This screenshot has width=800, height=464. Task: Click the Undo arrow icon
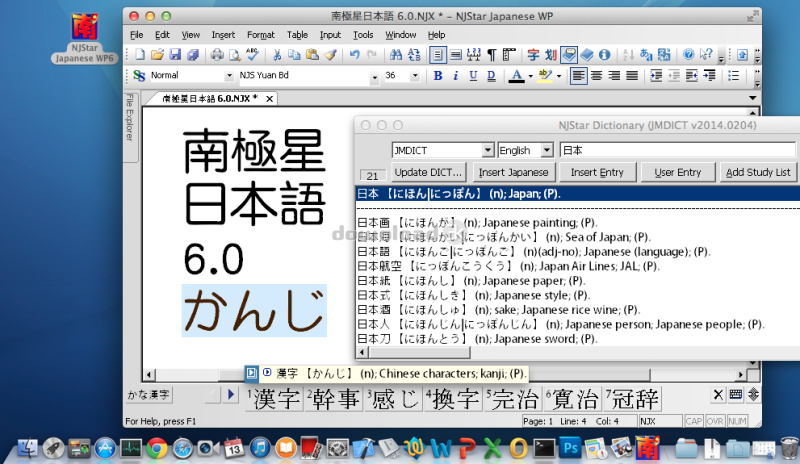pyautogui.click(x=355, y=54)
